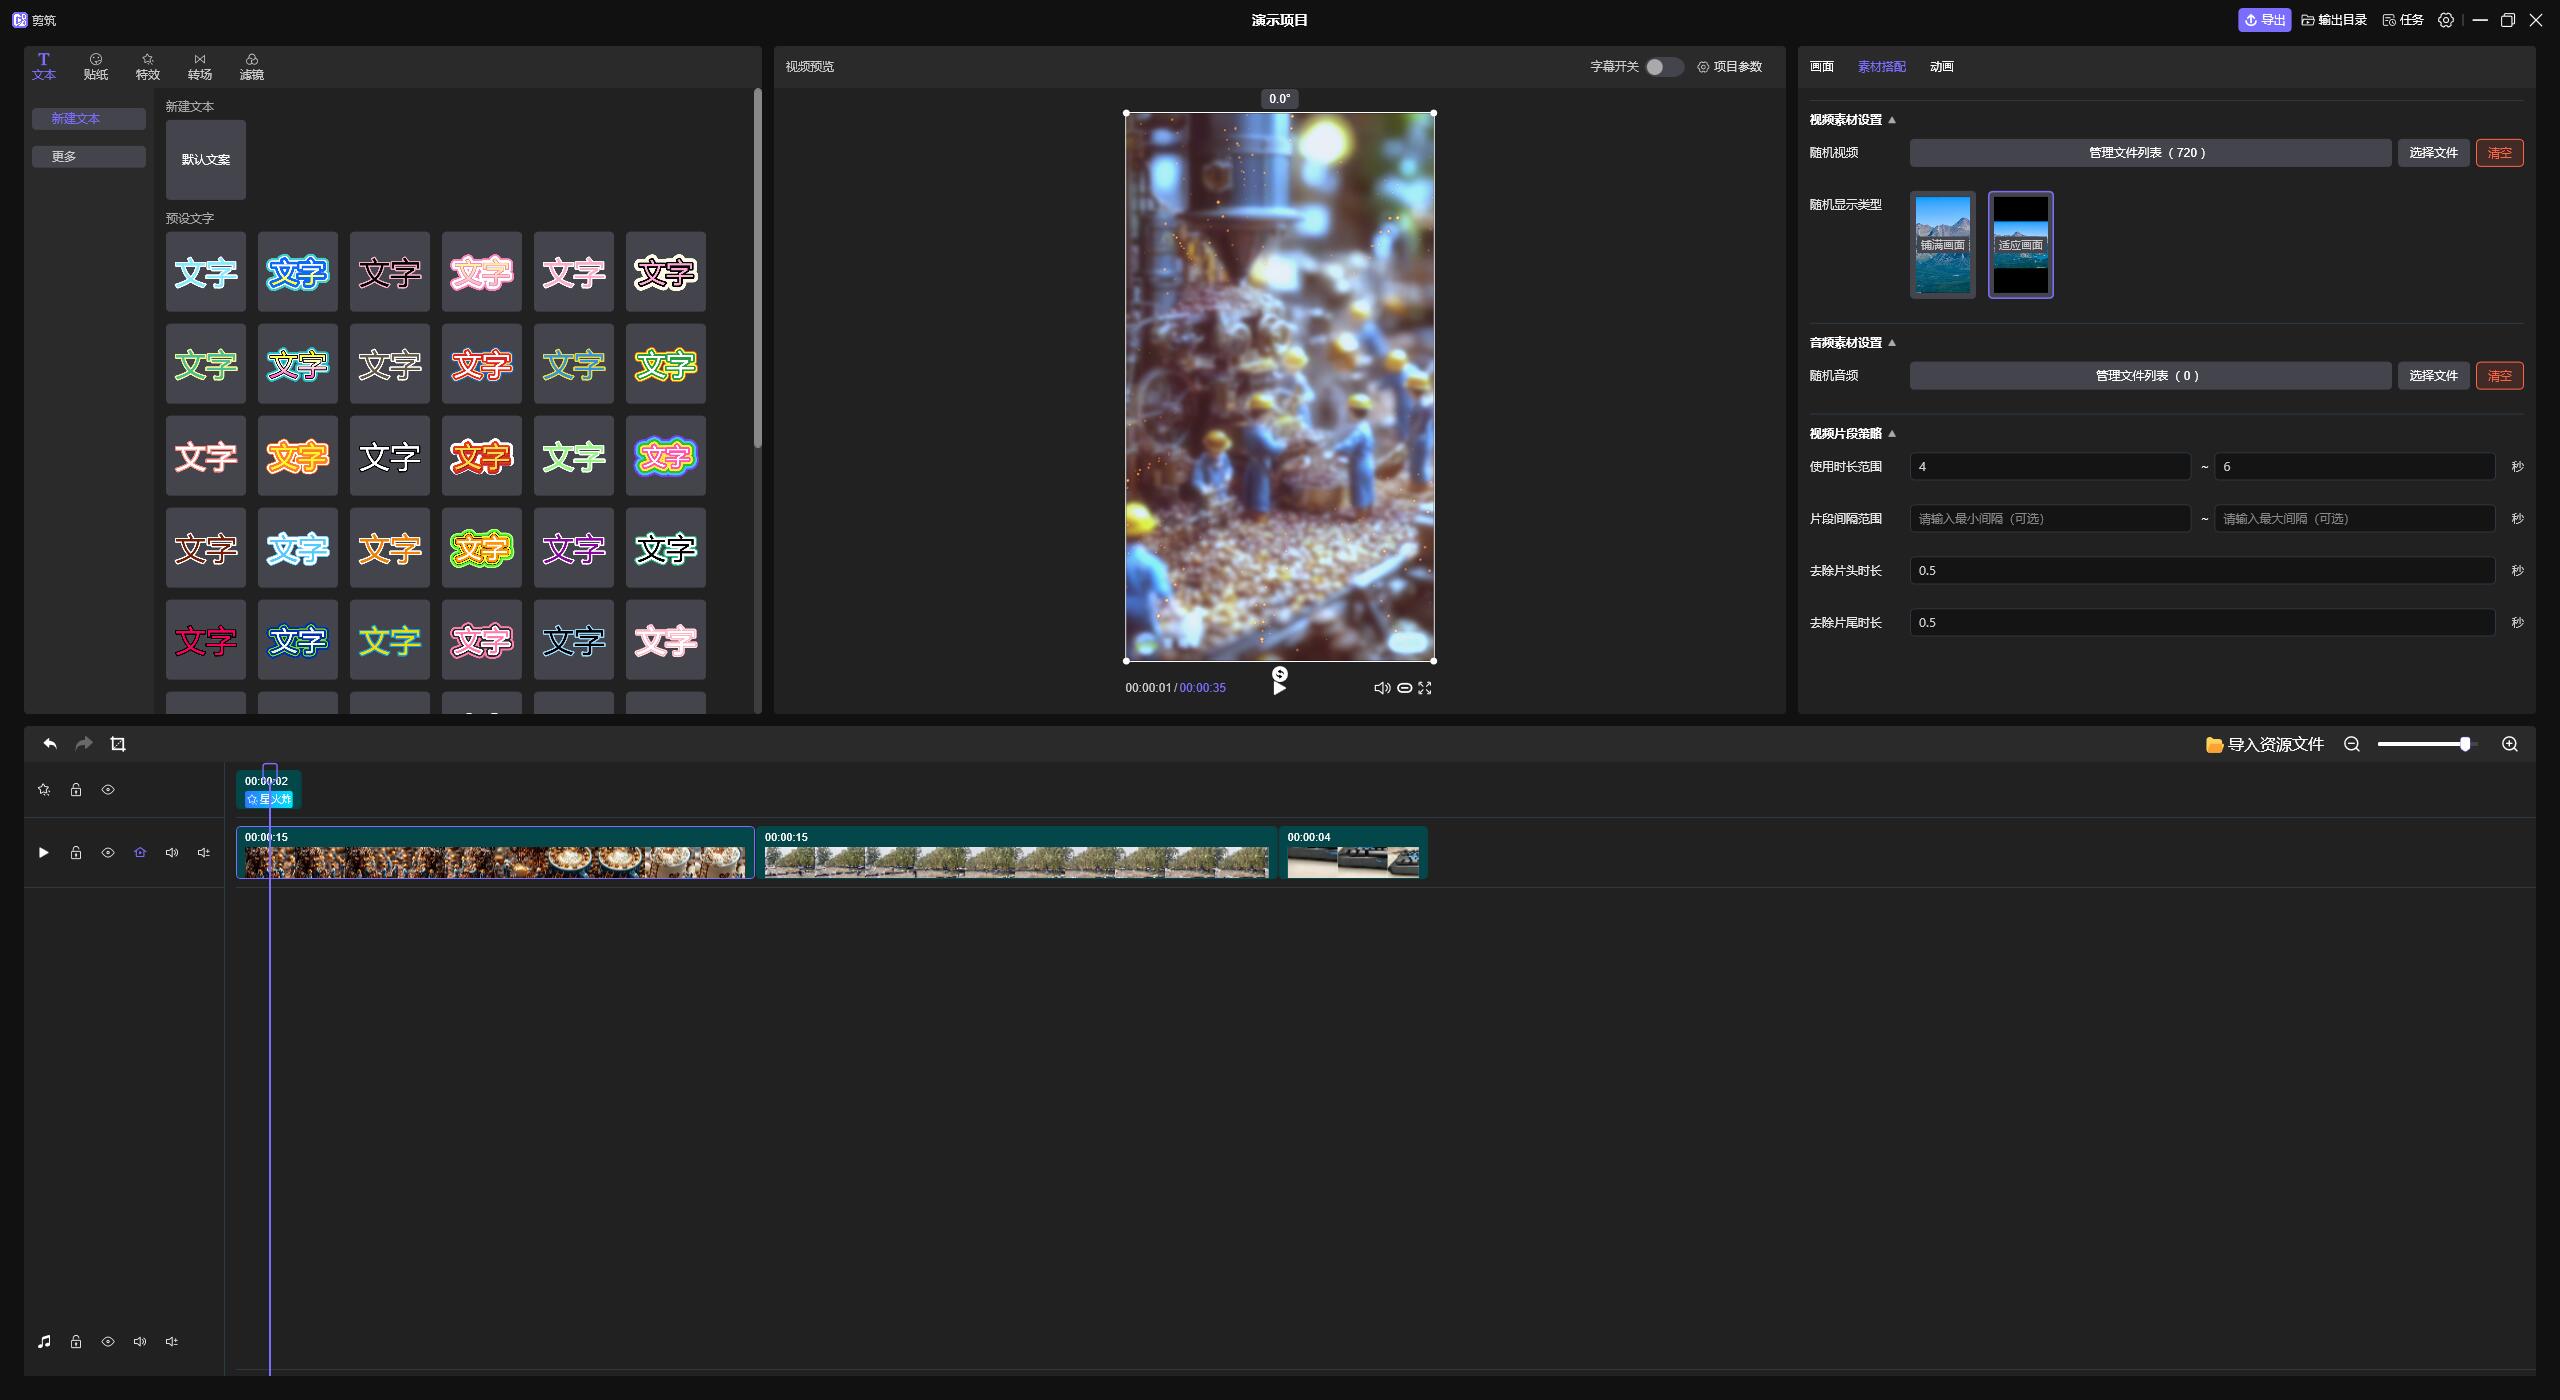Collapse the 音频素材设置 section
Screen dimensions: 2560x1400
click(1891, 343)
